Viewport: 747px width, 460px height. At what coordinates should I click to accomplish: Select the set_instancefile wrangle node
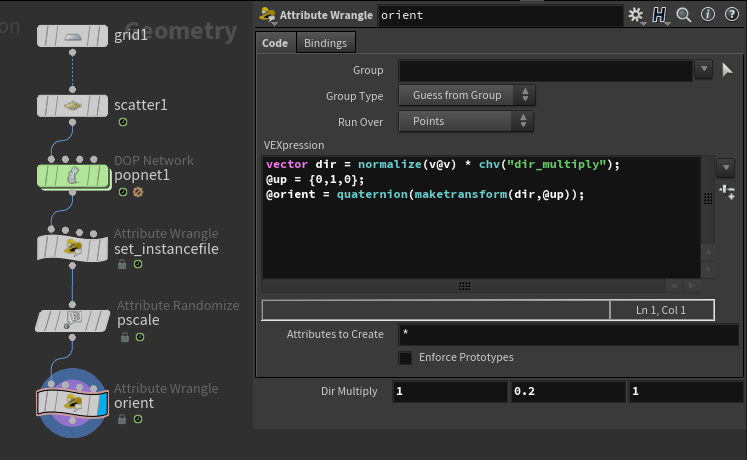tap(72, 248)
